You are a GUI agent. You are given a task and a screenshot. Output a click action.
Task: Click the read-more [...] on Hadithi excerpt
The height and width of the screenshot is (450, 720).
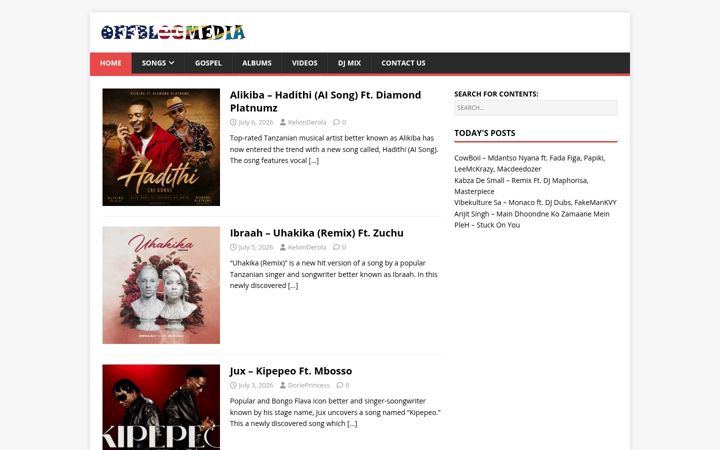314,160
